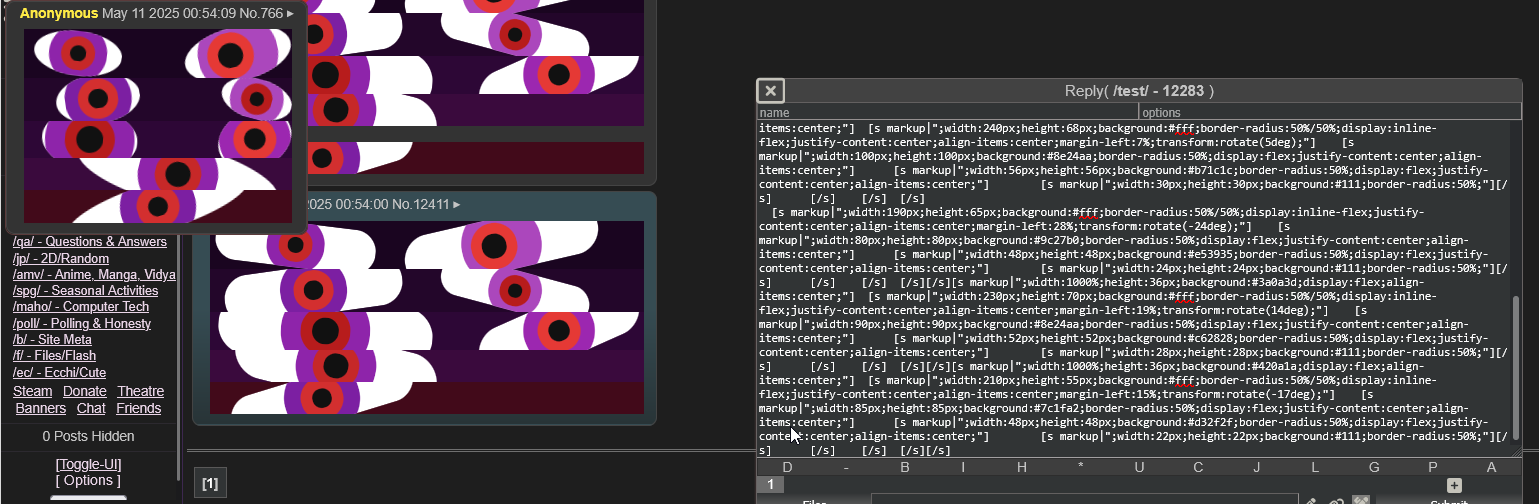Click the asterisk formatting button

click(1080, 467)
